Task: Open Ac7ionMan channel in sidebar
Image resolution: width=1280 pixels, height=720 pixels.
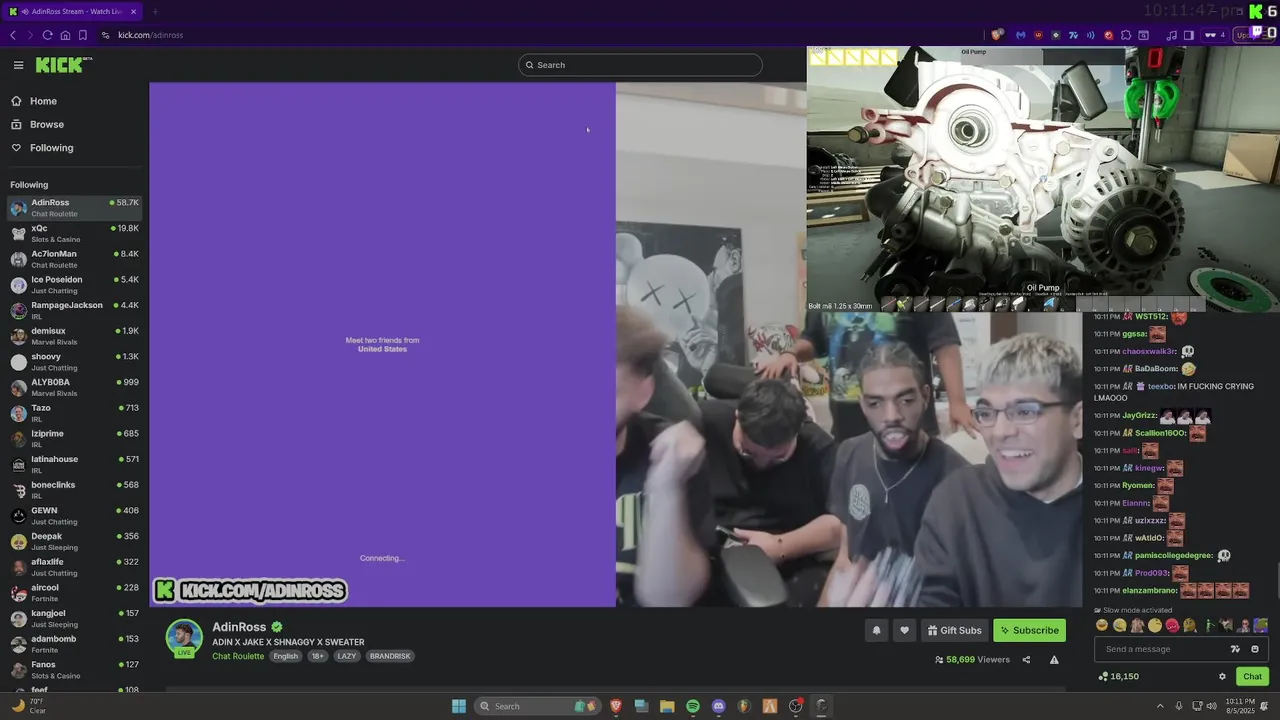Action: tap(74, 259)
